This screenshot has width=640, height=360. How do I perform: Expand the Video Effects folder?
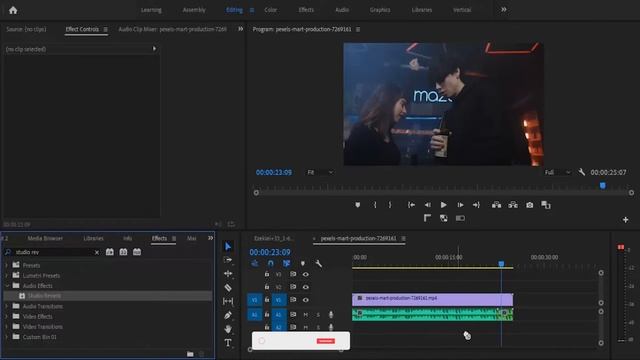[7, 316]
